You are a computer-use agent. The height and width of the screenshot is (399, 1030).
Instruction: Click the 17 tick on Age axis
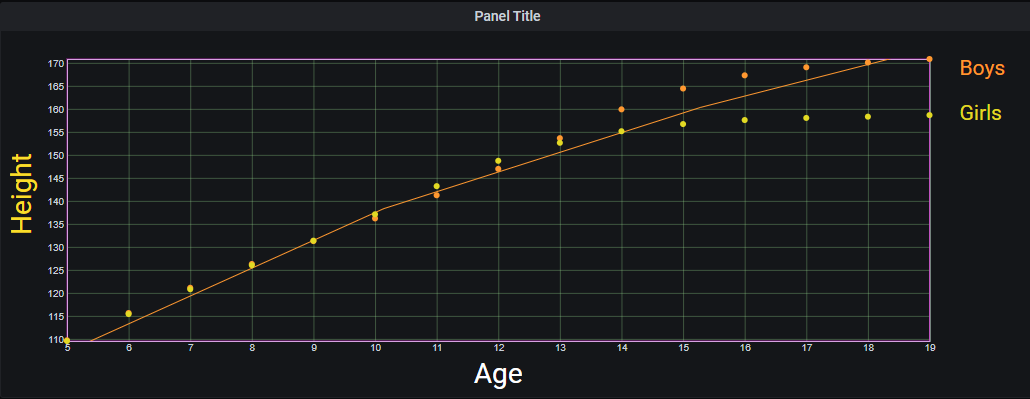click(806, 348)
